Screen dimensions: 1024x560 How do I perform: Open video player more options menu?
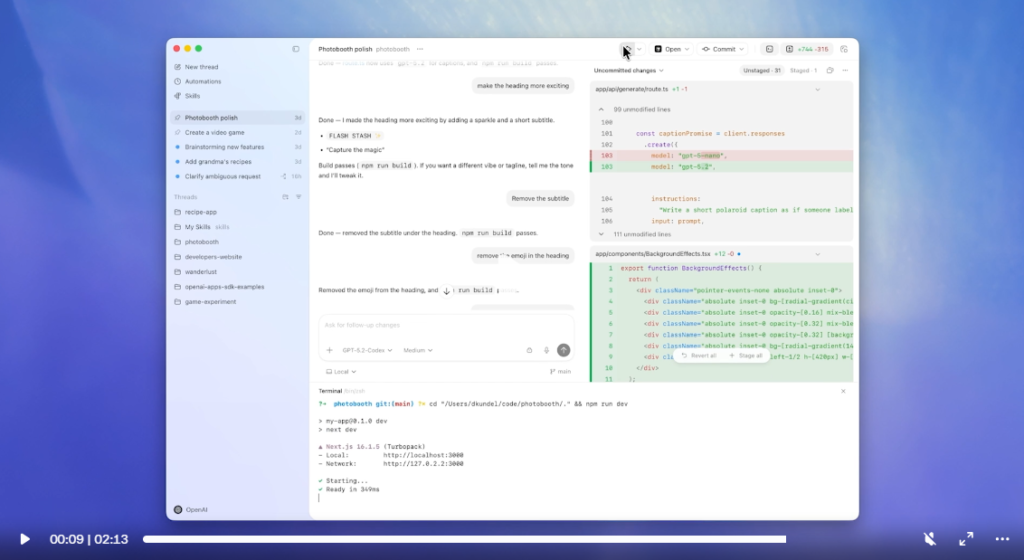tap(1002, 539)
